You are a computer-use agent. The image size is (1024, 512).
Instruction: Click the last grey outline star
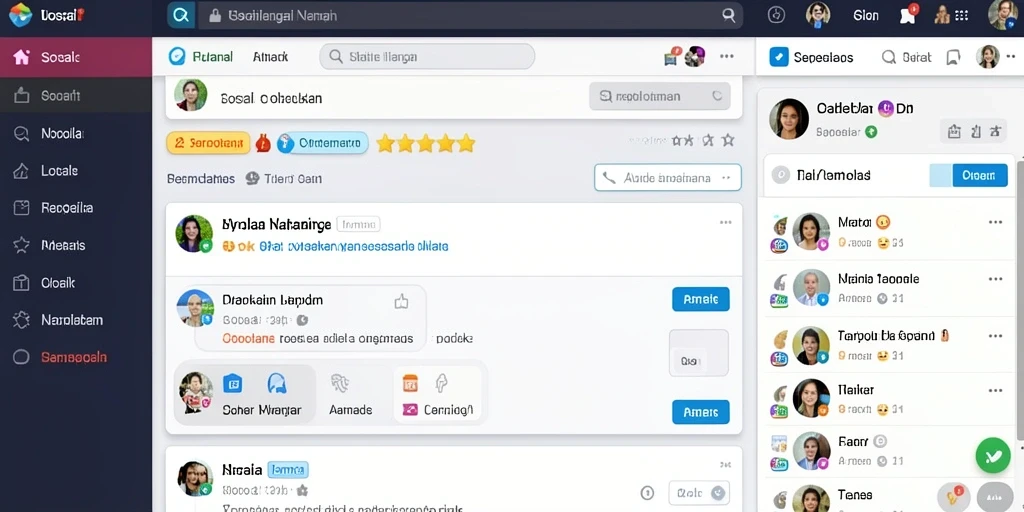point(728,140)
